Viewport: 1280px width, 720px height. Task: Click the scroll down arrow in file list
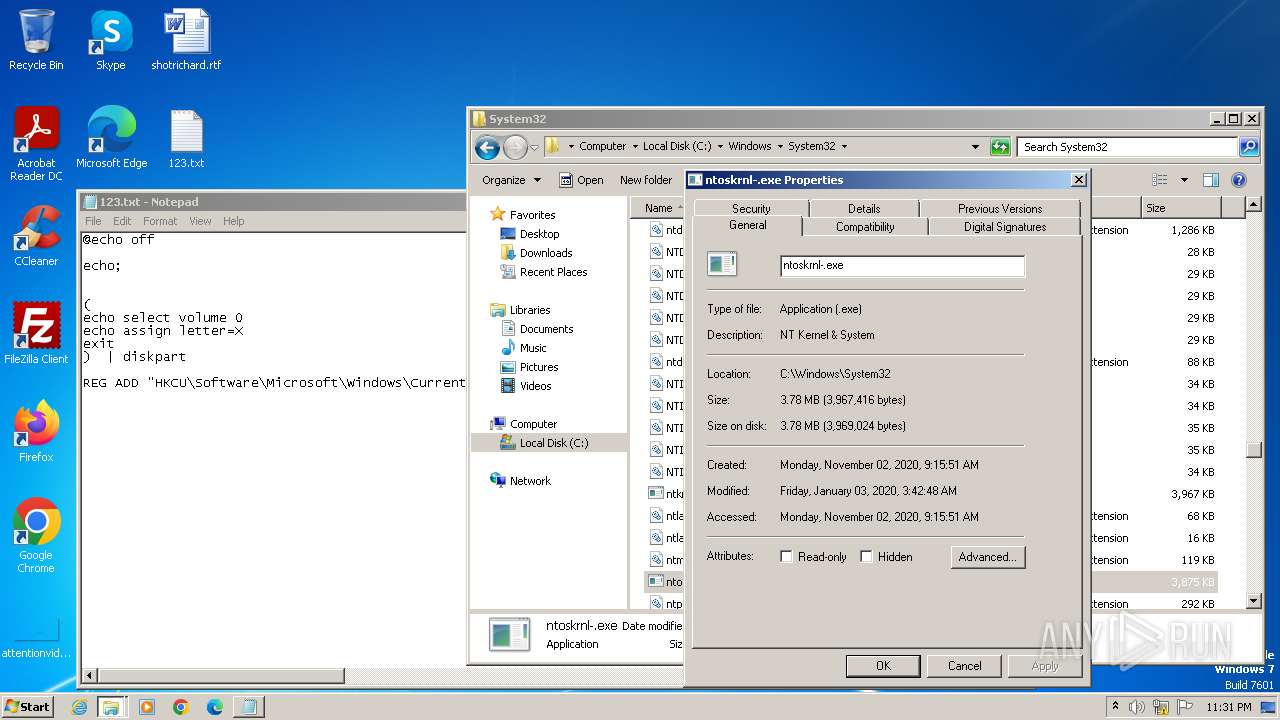click(x=1254, y=601)
